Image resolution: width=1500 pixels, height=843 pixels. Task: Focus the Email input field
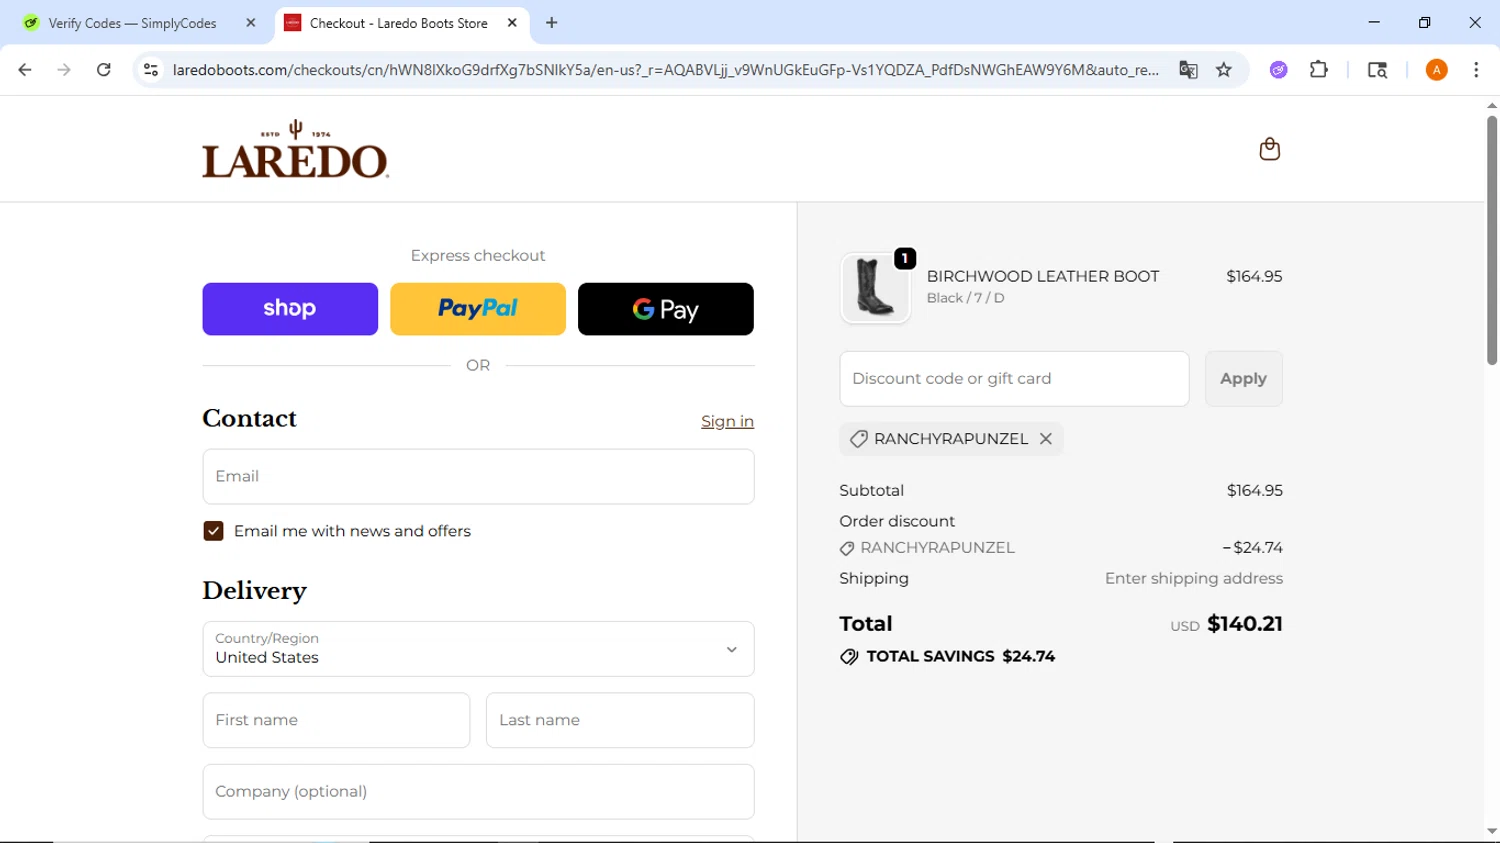478,476
